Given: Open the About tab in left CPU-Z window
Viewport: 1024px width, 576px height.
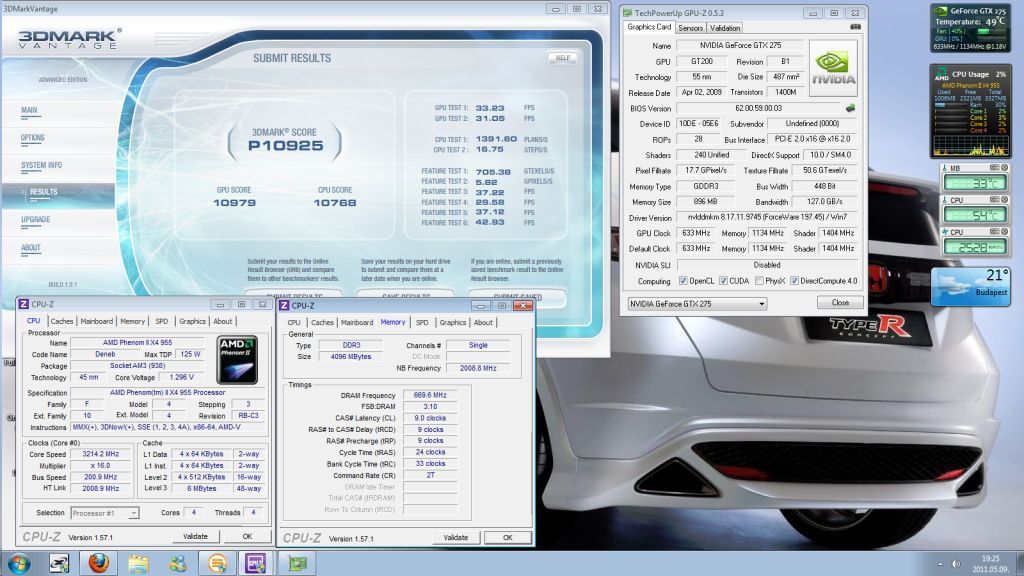Looking at the screenshot, I should (223, 321).
